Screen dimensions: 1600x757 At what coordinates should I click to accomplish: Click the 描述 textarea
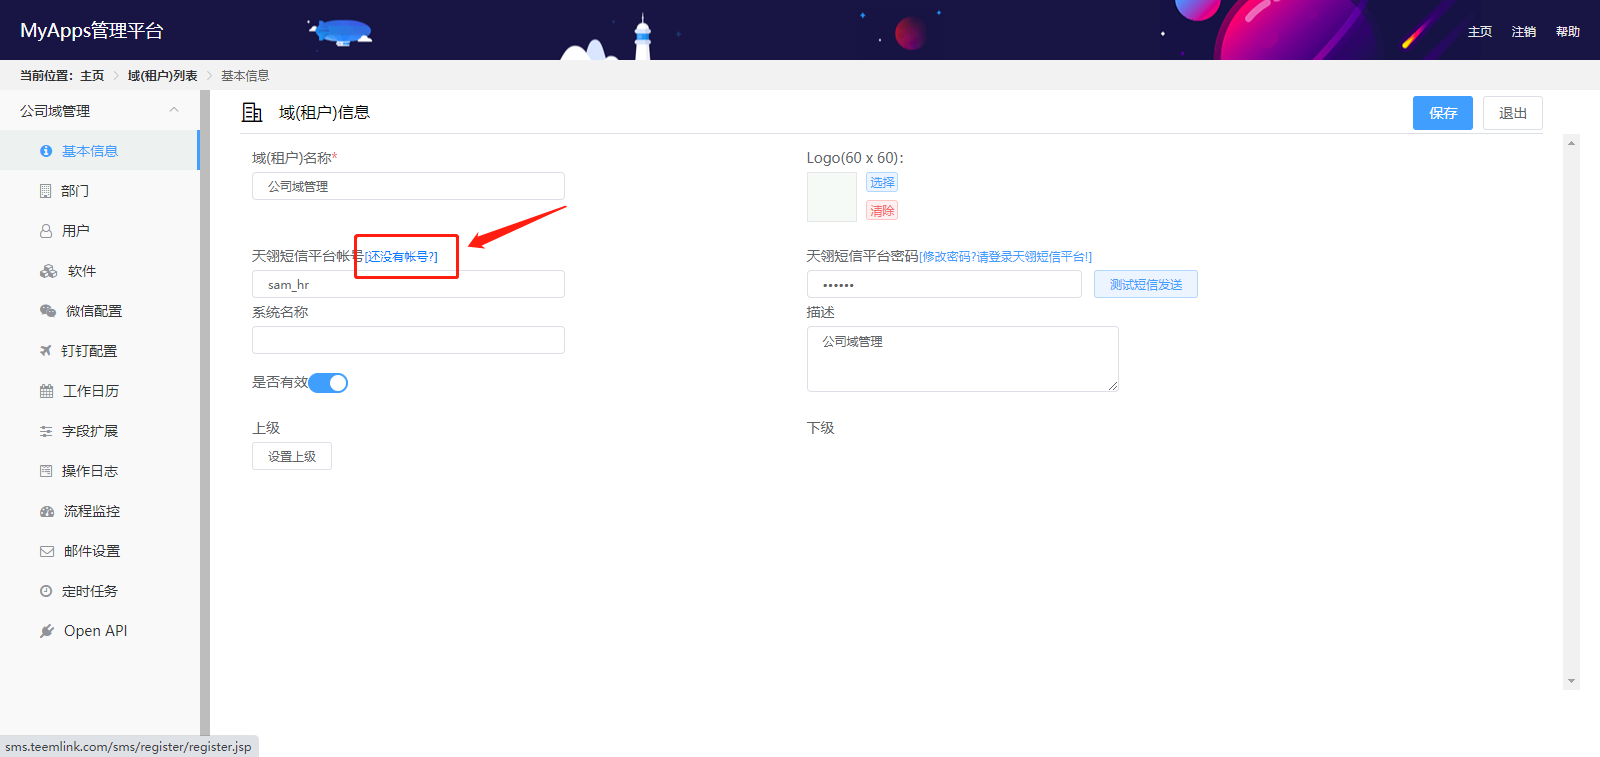pyautogui.click(x=962, y=359)
